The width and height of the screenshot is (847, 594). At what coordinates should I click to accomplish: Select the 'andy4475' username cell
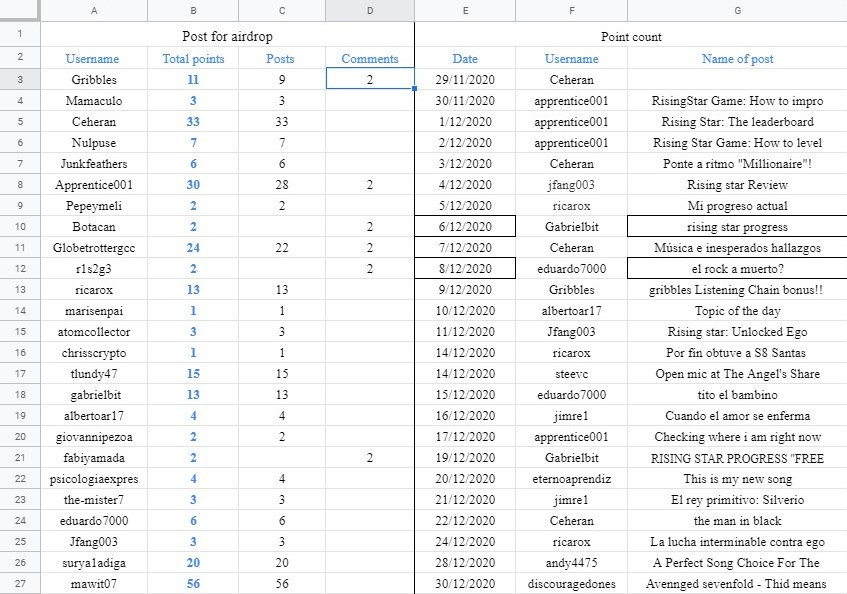572,563
